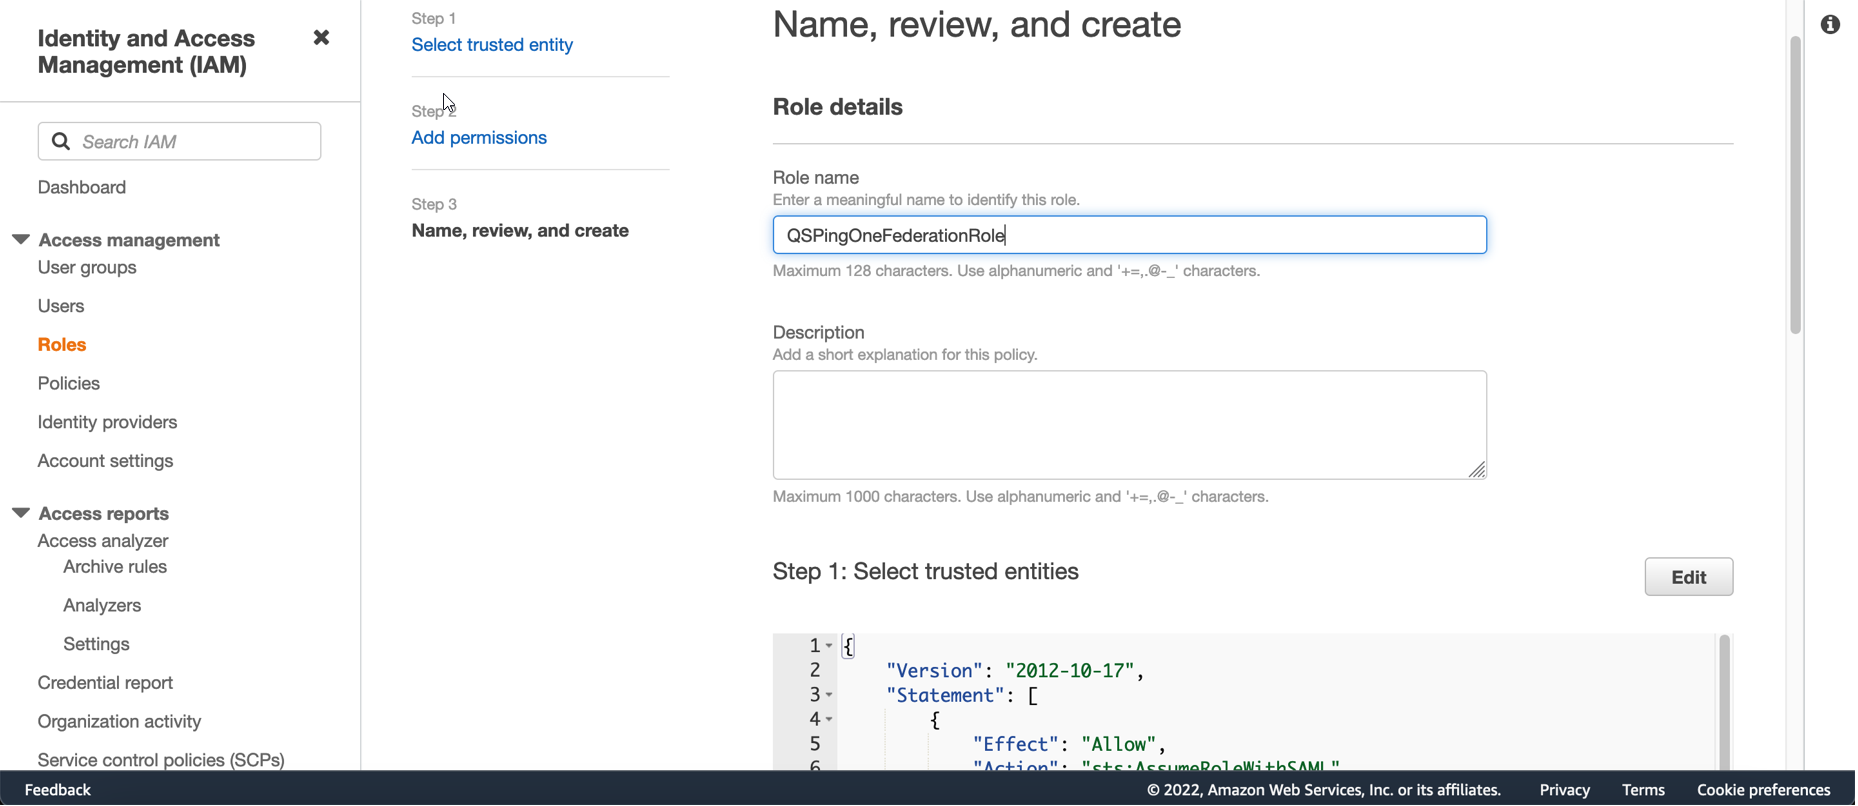Close the IAM navigation panel
The height and width of the screenshot is (806, 1858).
(x=321, y=38)
